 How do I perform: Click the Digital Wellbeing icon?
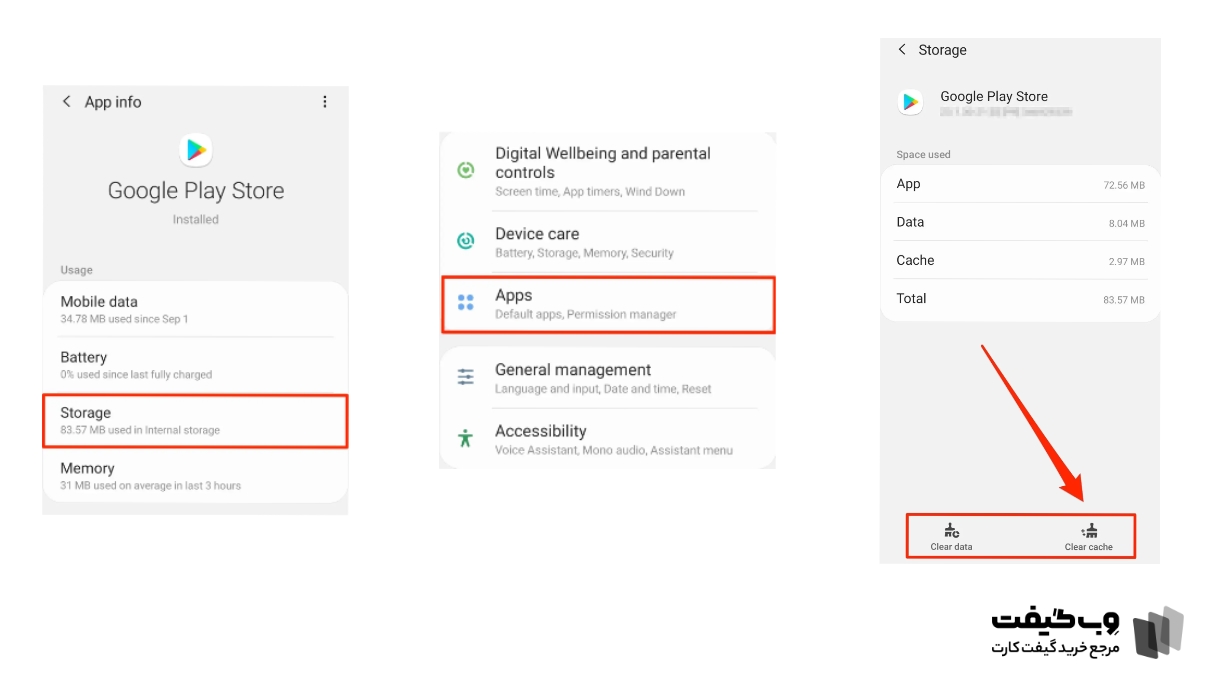click(x=465, y=170)
